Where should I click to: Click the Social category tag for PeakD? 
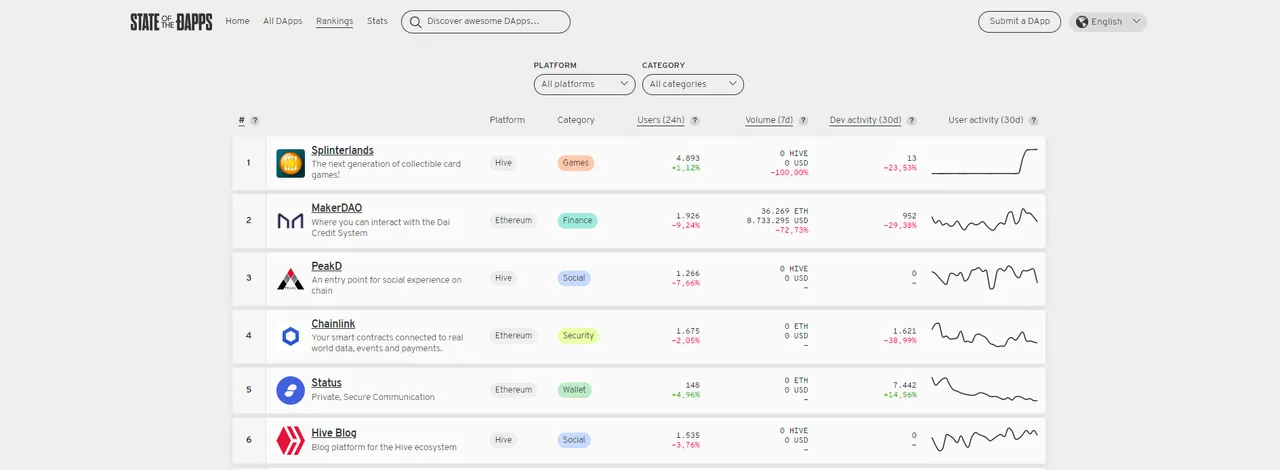click(x=574, y=278)
